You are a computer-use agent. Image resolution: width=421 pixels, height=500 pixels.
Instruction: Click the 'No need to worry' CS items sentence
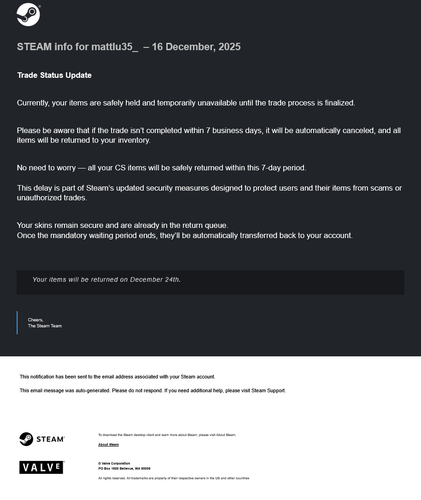tap(161, 168)
